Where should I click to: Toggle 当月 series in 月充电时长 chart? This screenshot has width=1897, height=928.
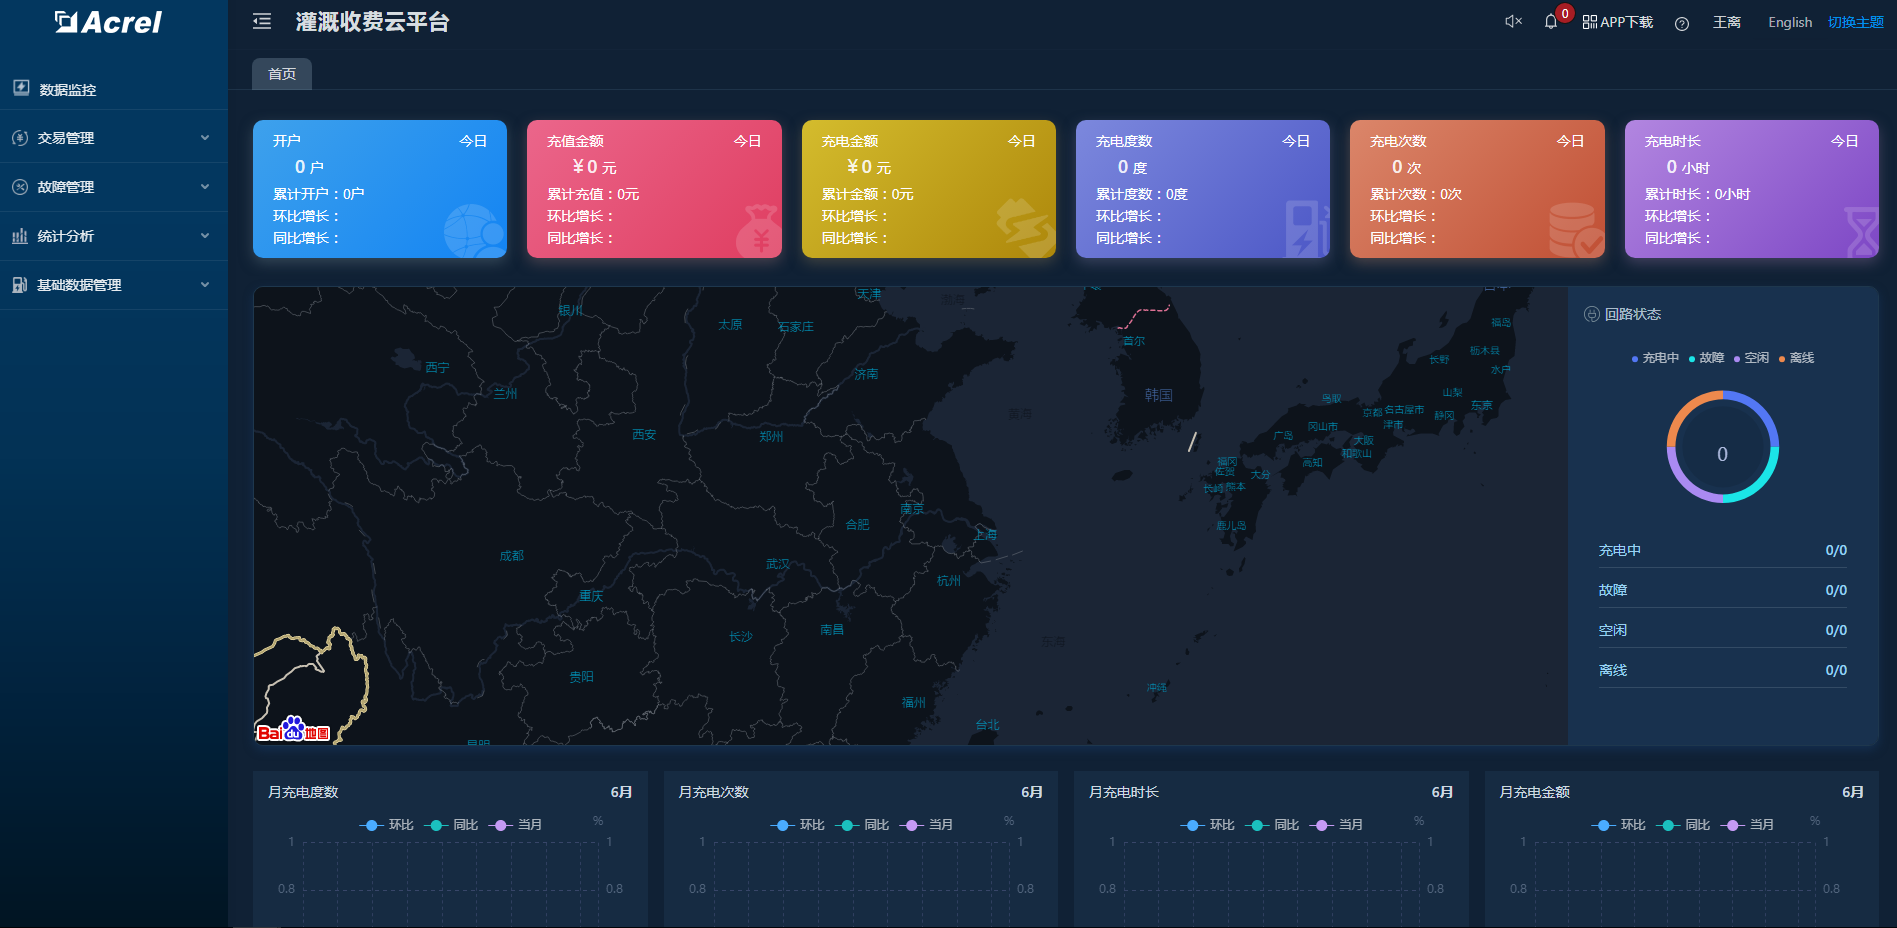tap(1336, 825)
